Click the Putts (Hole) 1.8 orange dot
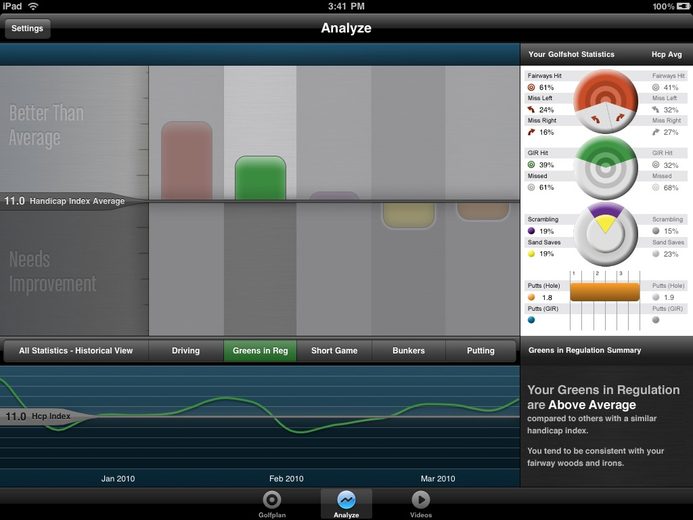693x520 pixels. (x=532, y=297)
